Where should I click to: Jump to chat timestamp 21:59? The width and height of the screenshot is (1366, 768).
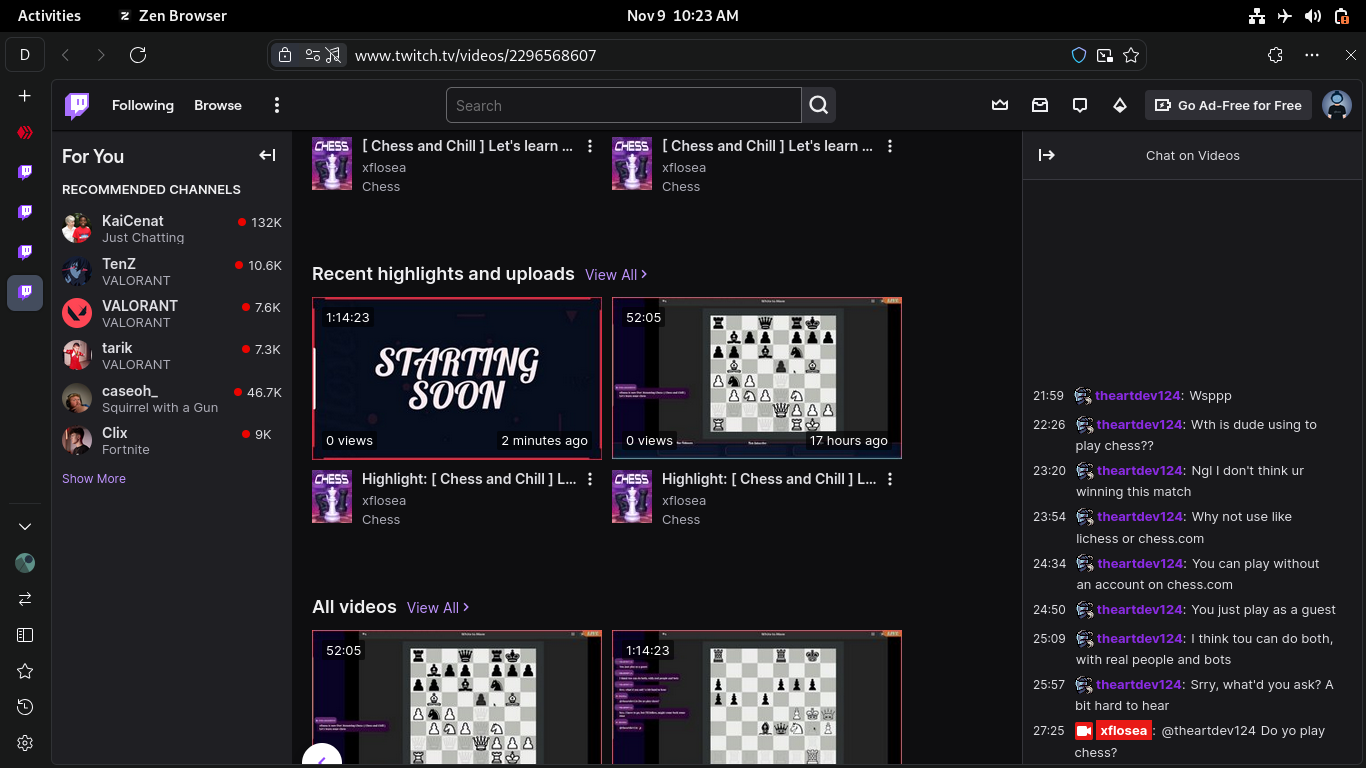[1049, 396]
